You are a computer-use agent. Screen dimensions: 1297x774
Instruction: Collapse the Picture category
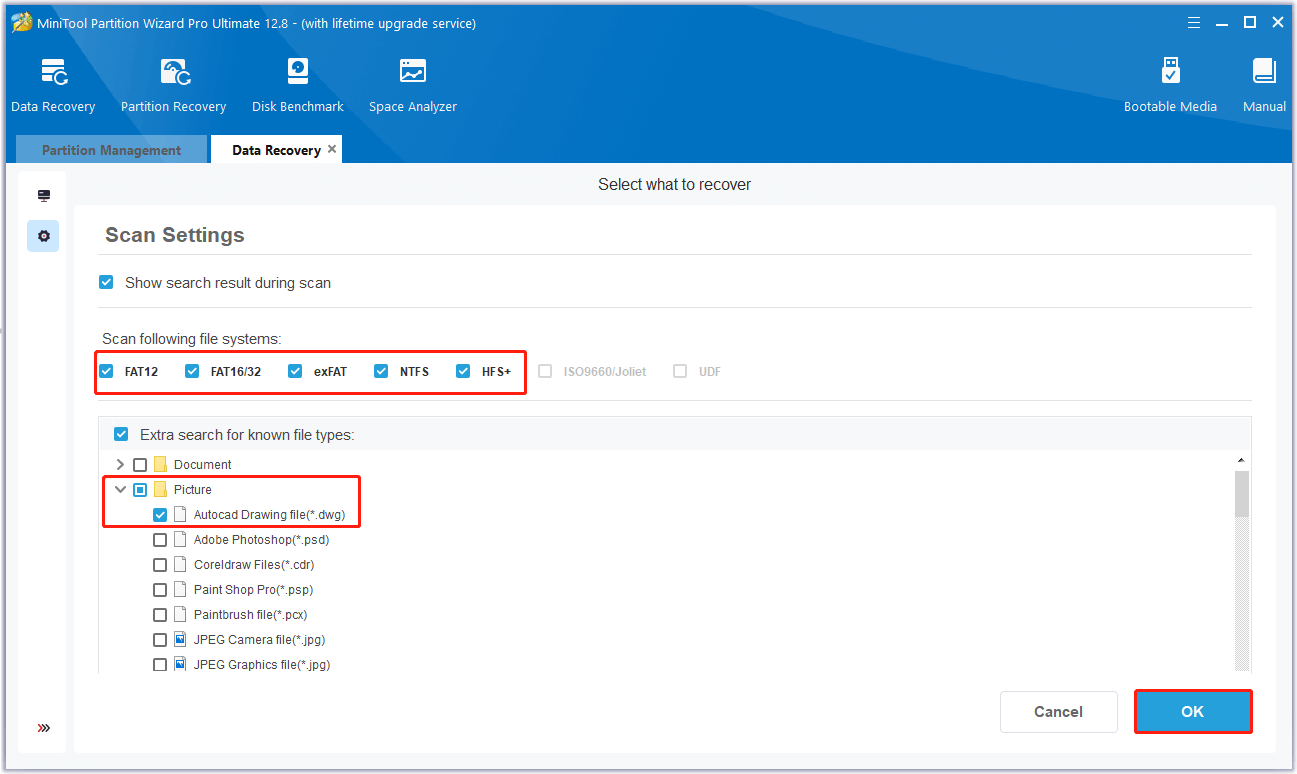coord(121,490)
